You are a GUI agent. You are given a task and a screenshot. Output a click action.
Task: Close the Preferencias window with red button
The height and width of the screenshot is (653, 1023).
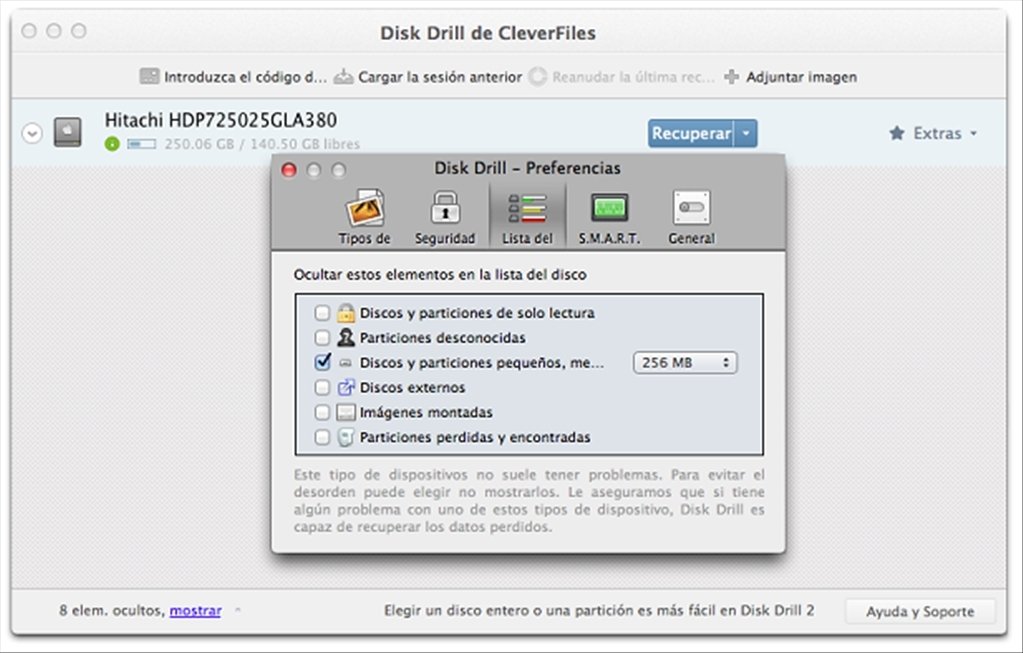tap(288, 170)
